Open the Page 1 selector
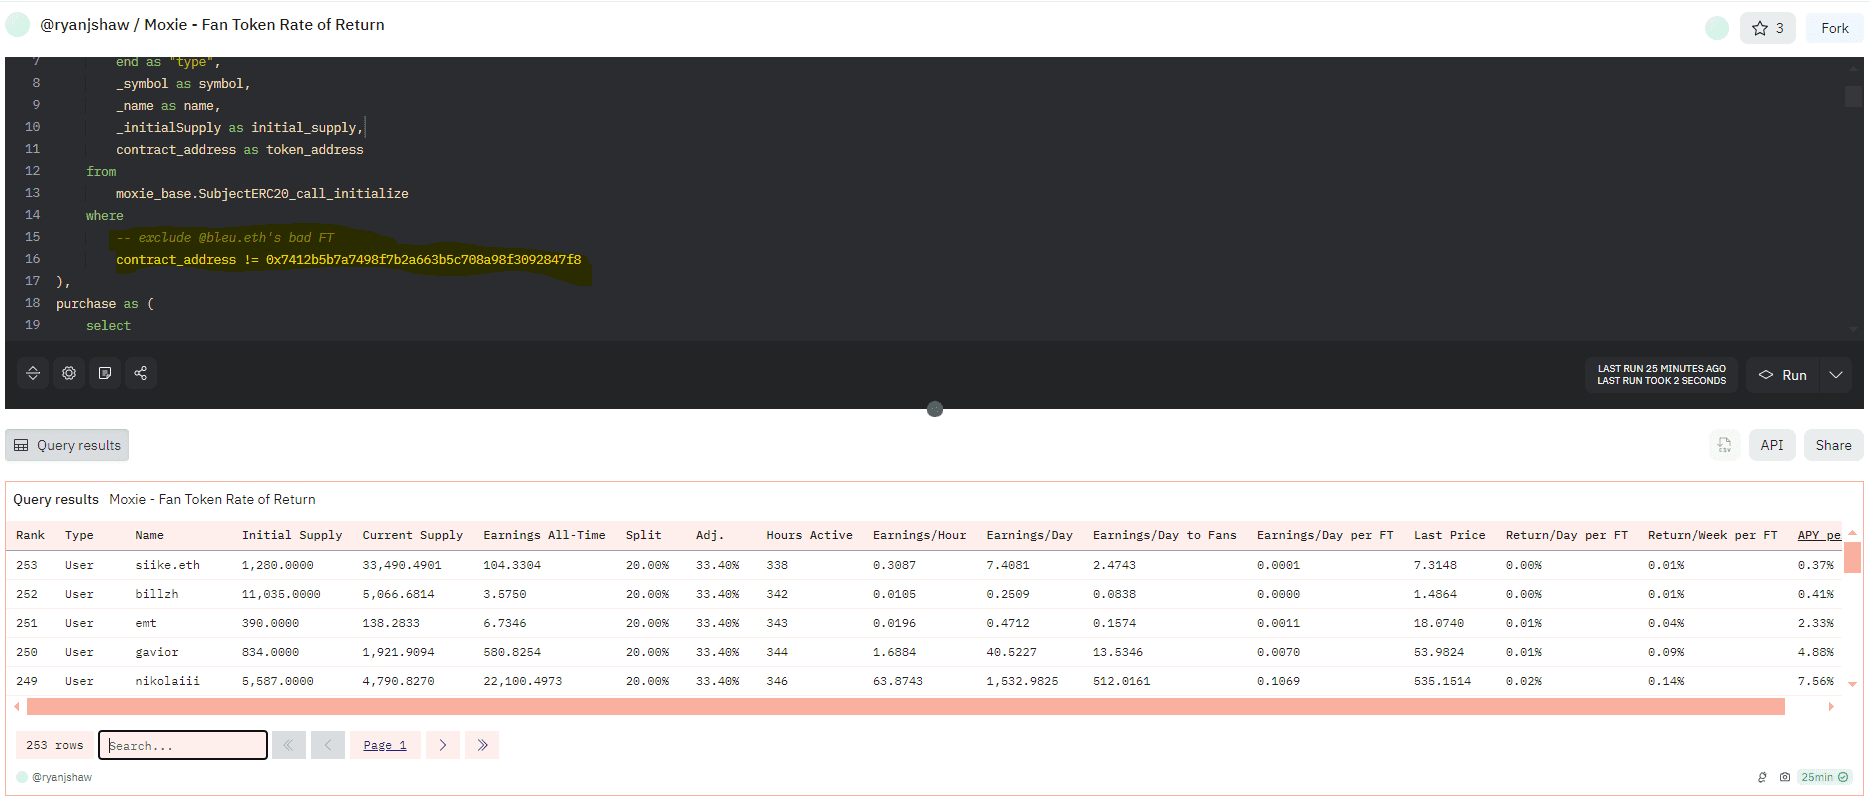Screen dimensions: 1870x801 [x=385, y=745]
